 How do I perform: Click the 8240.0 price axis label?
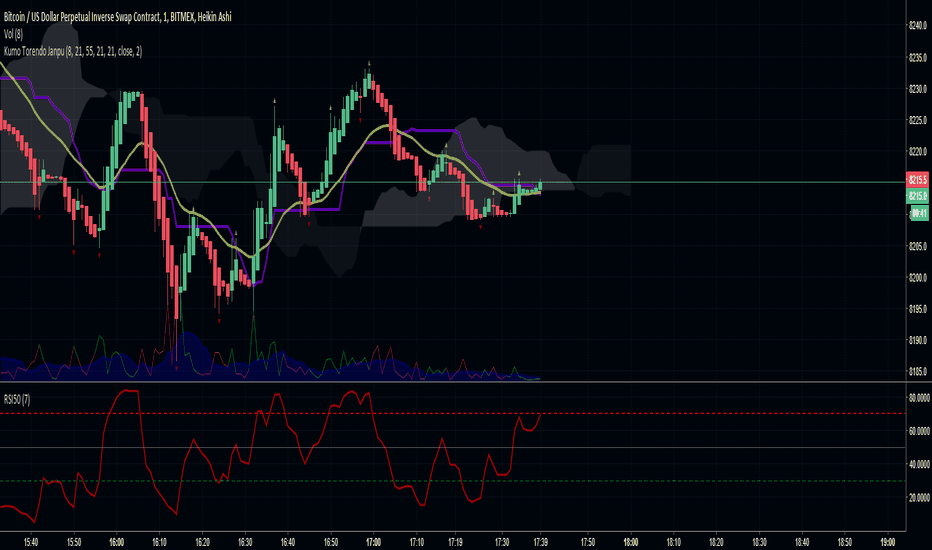(x=918, y=25)
